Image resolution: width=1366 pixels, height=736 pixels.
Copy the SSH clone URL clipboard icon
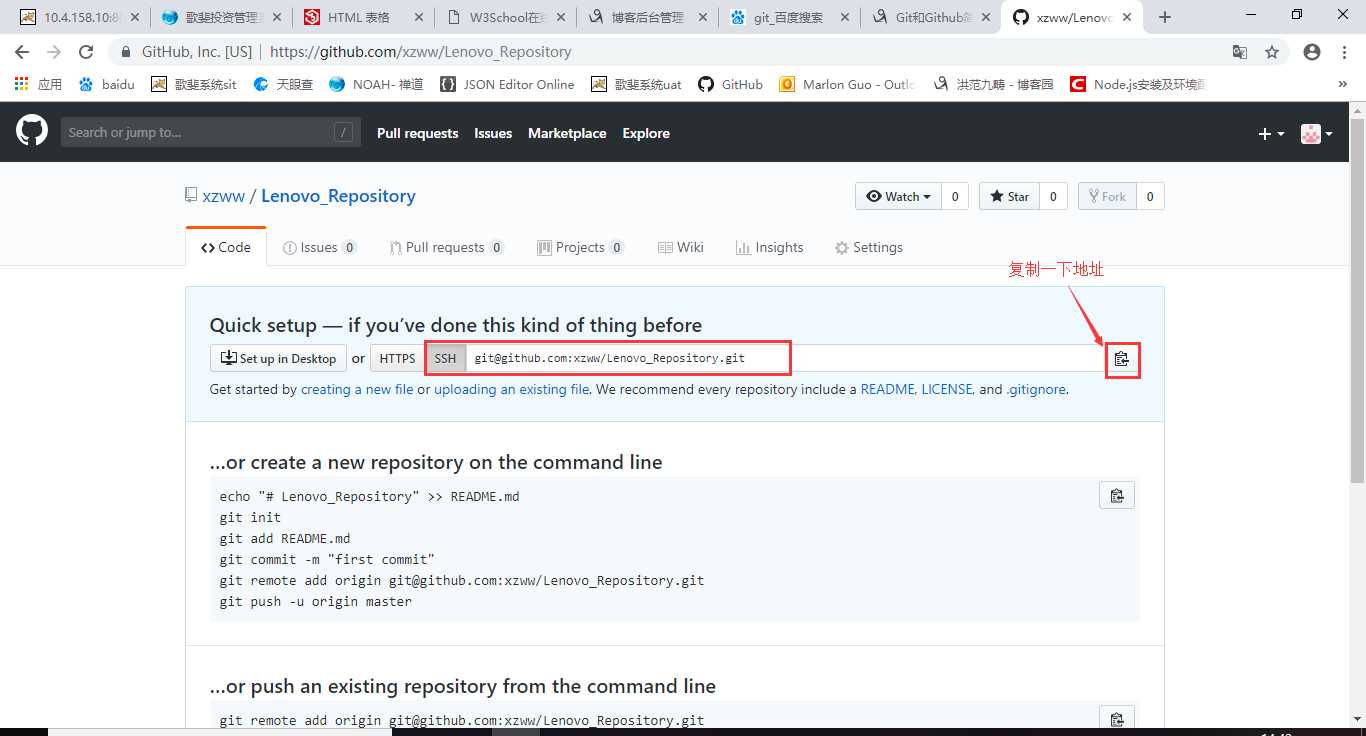pyautogui.click(x=1122, y=359)
